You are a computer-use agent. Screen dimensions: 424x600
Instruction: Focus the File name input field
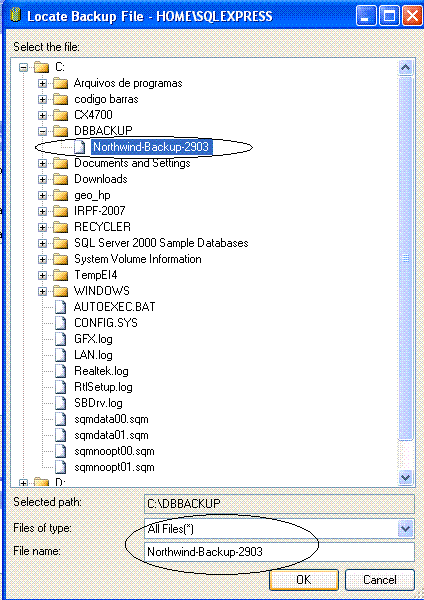[x=279, y=552]
